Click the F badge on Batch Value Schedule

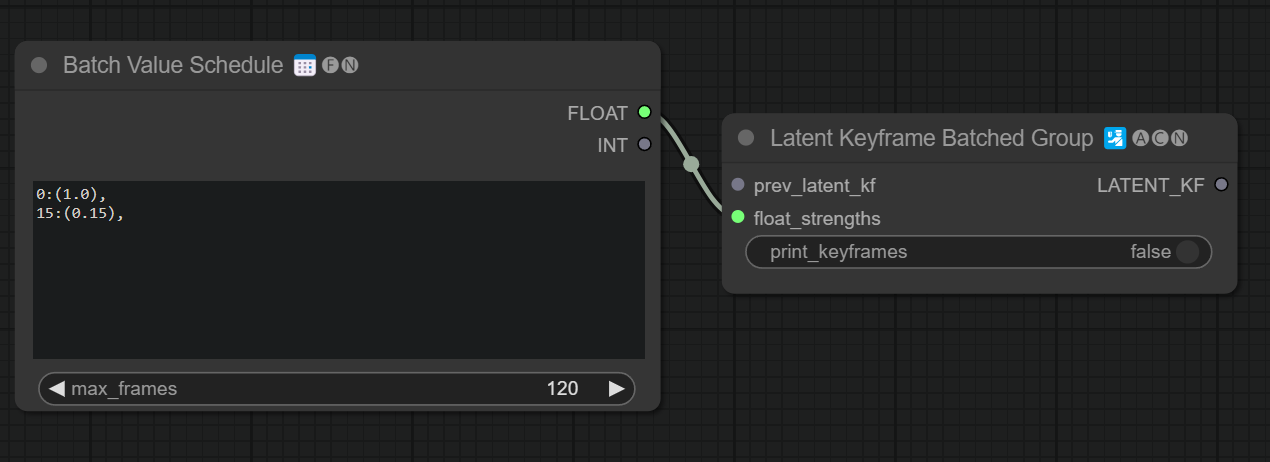tap(330, 66)
